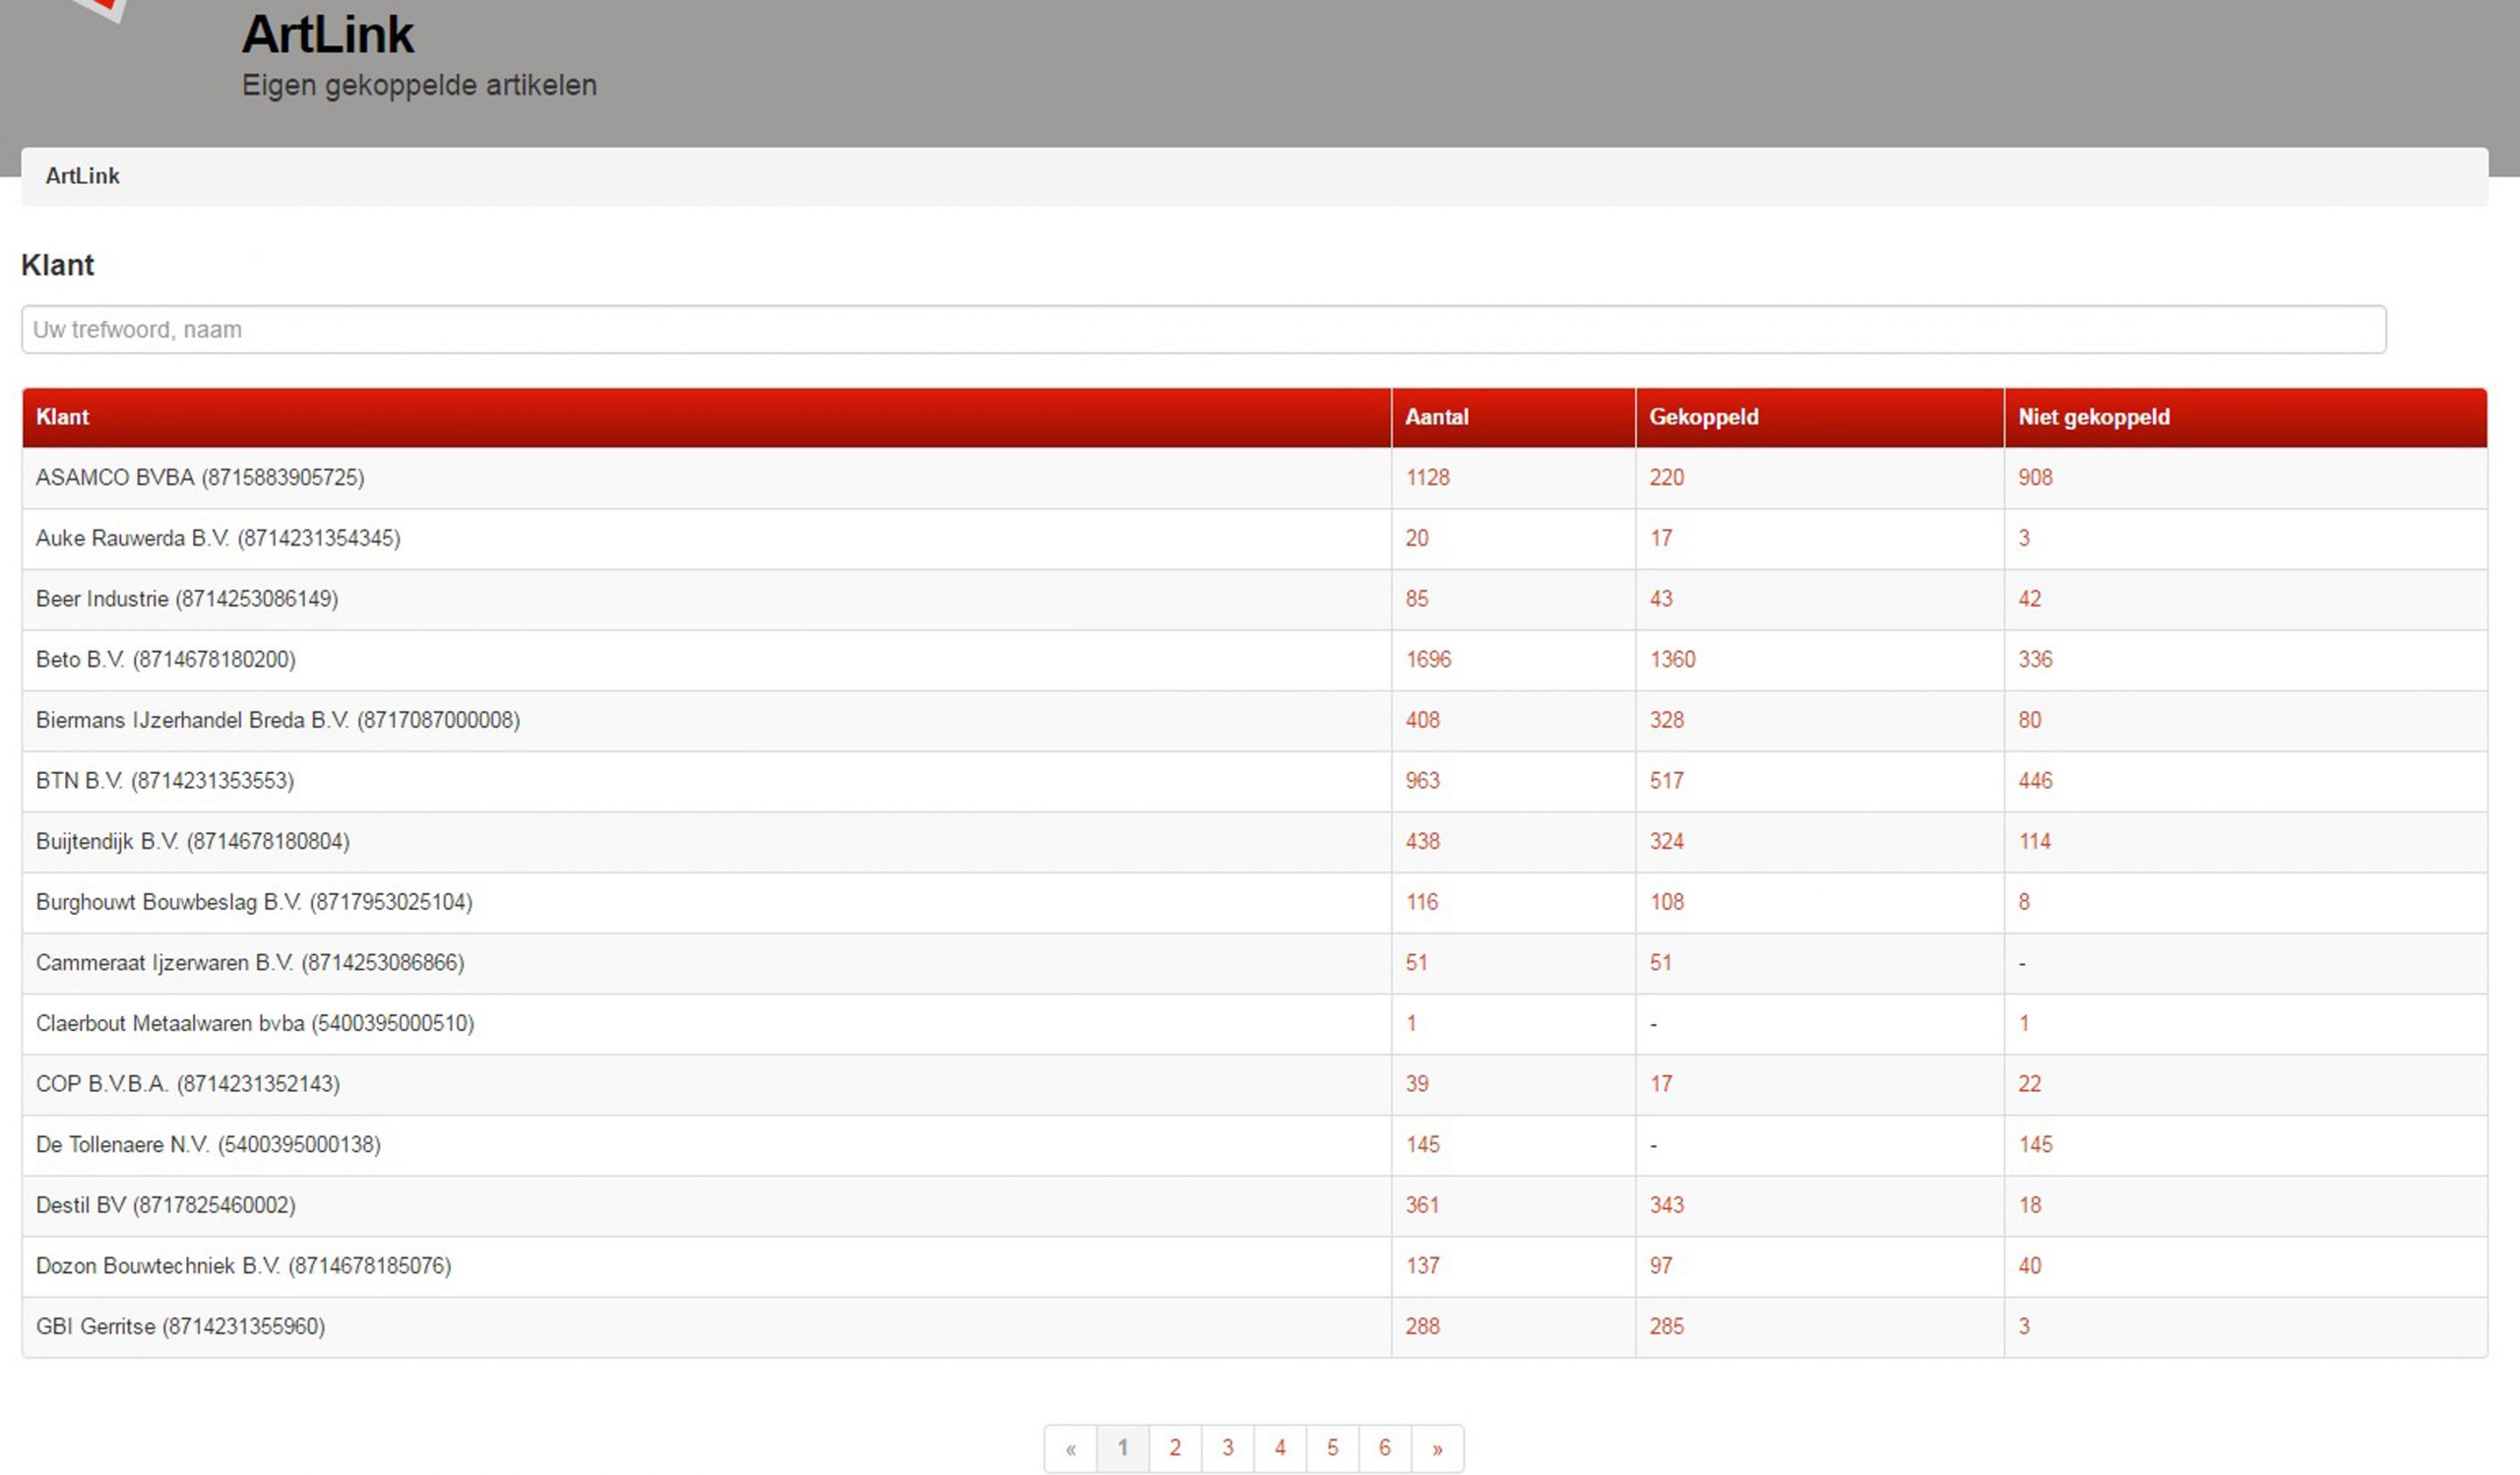Jump to pagination page 2
2520x1475 pixels.
[1175, 1448]
